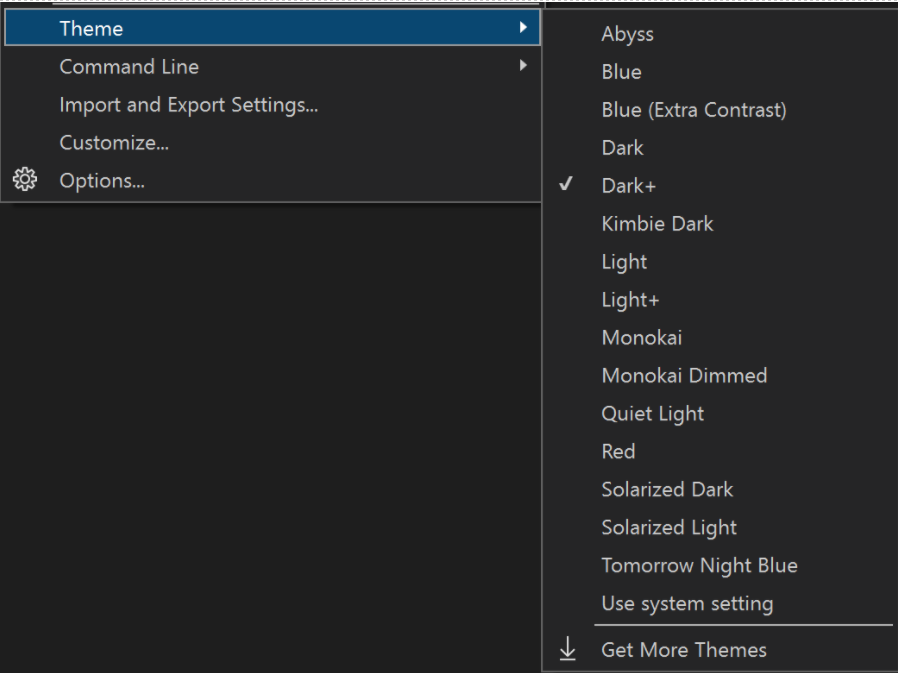Select the checked Dark+ theme
This screenshot has height=673, width=898.
628,186
